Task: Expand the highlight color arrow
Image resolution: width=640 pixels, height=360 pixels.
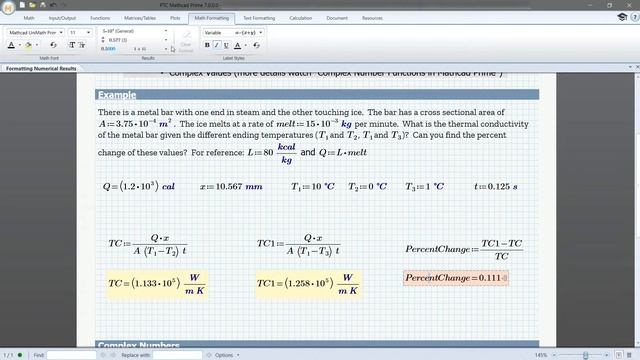Action: 37,45
